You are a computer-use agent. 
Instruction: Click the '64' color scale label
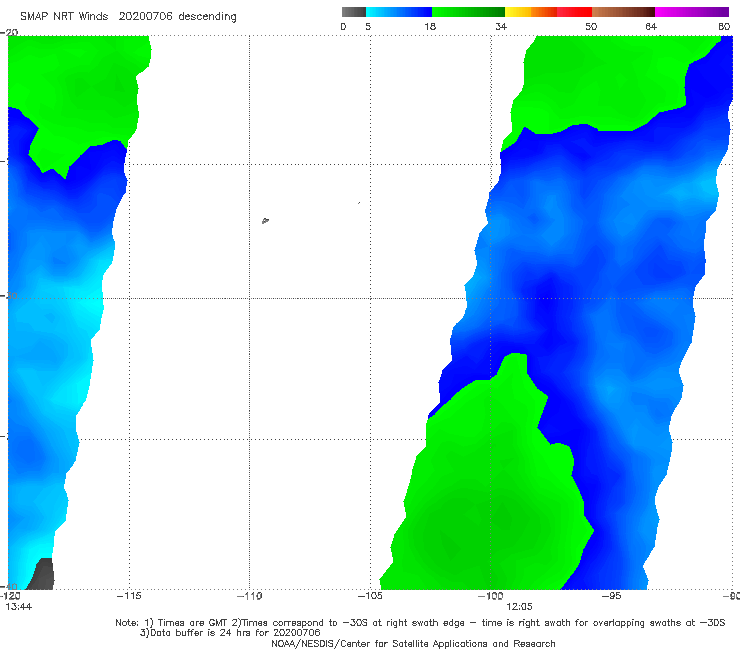pyautogui.click(x=651, y=26)
